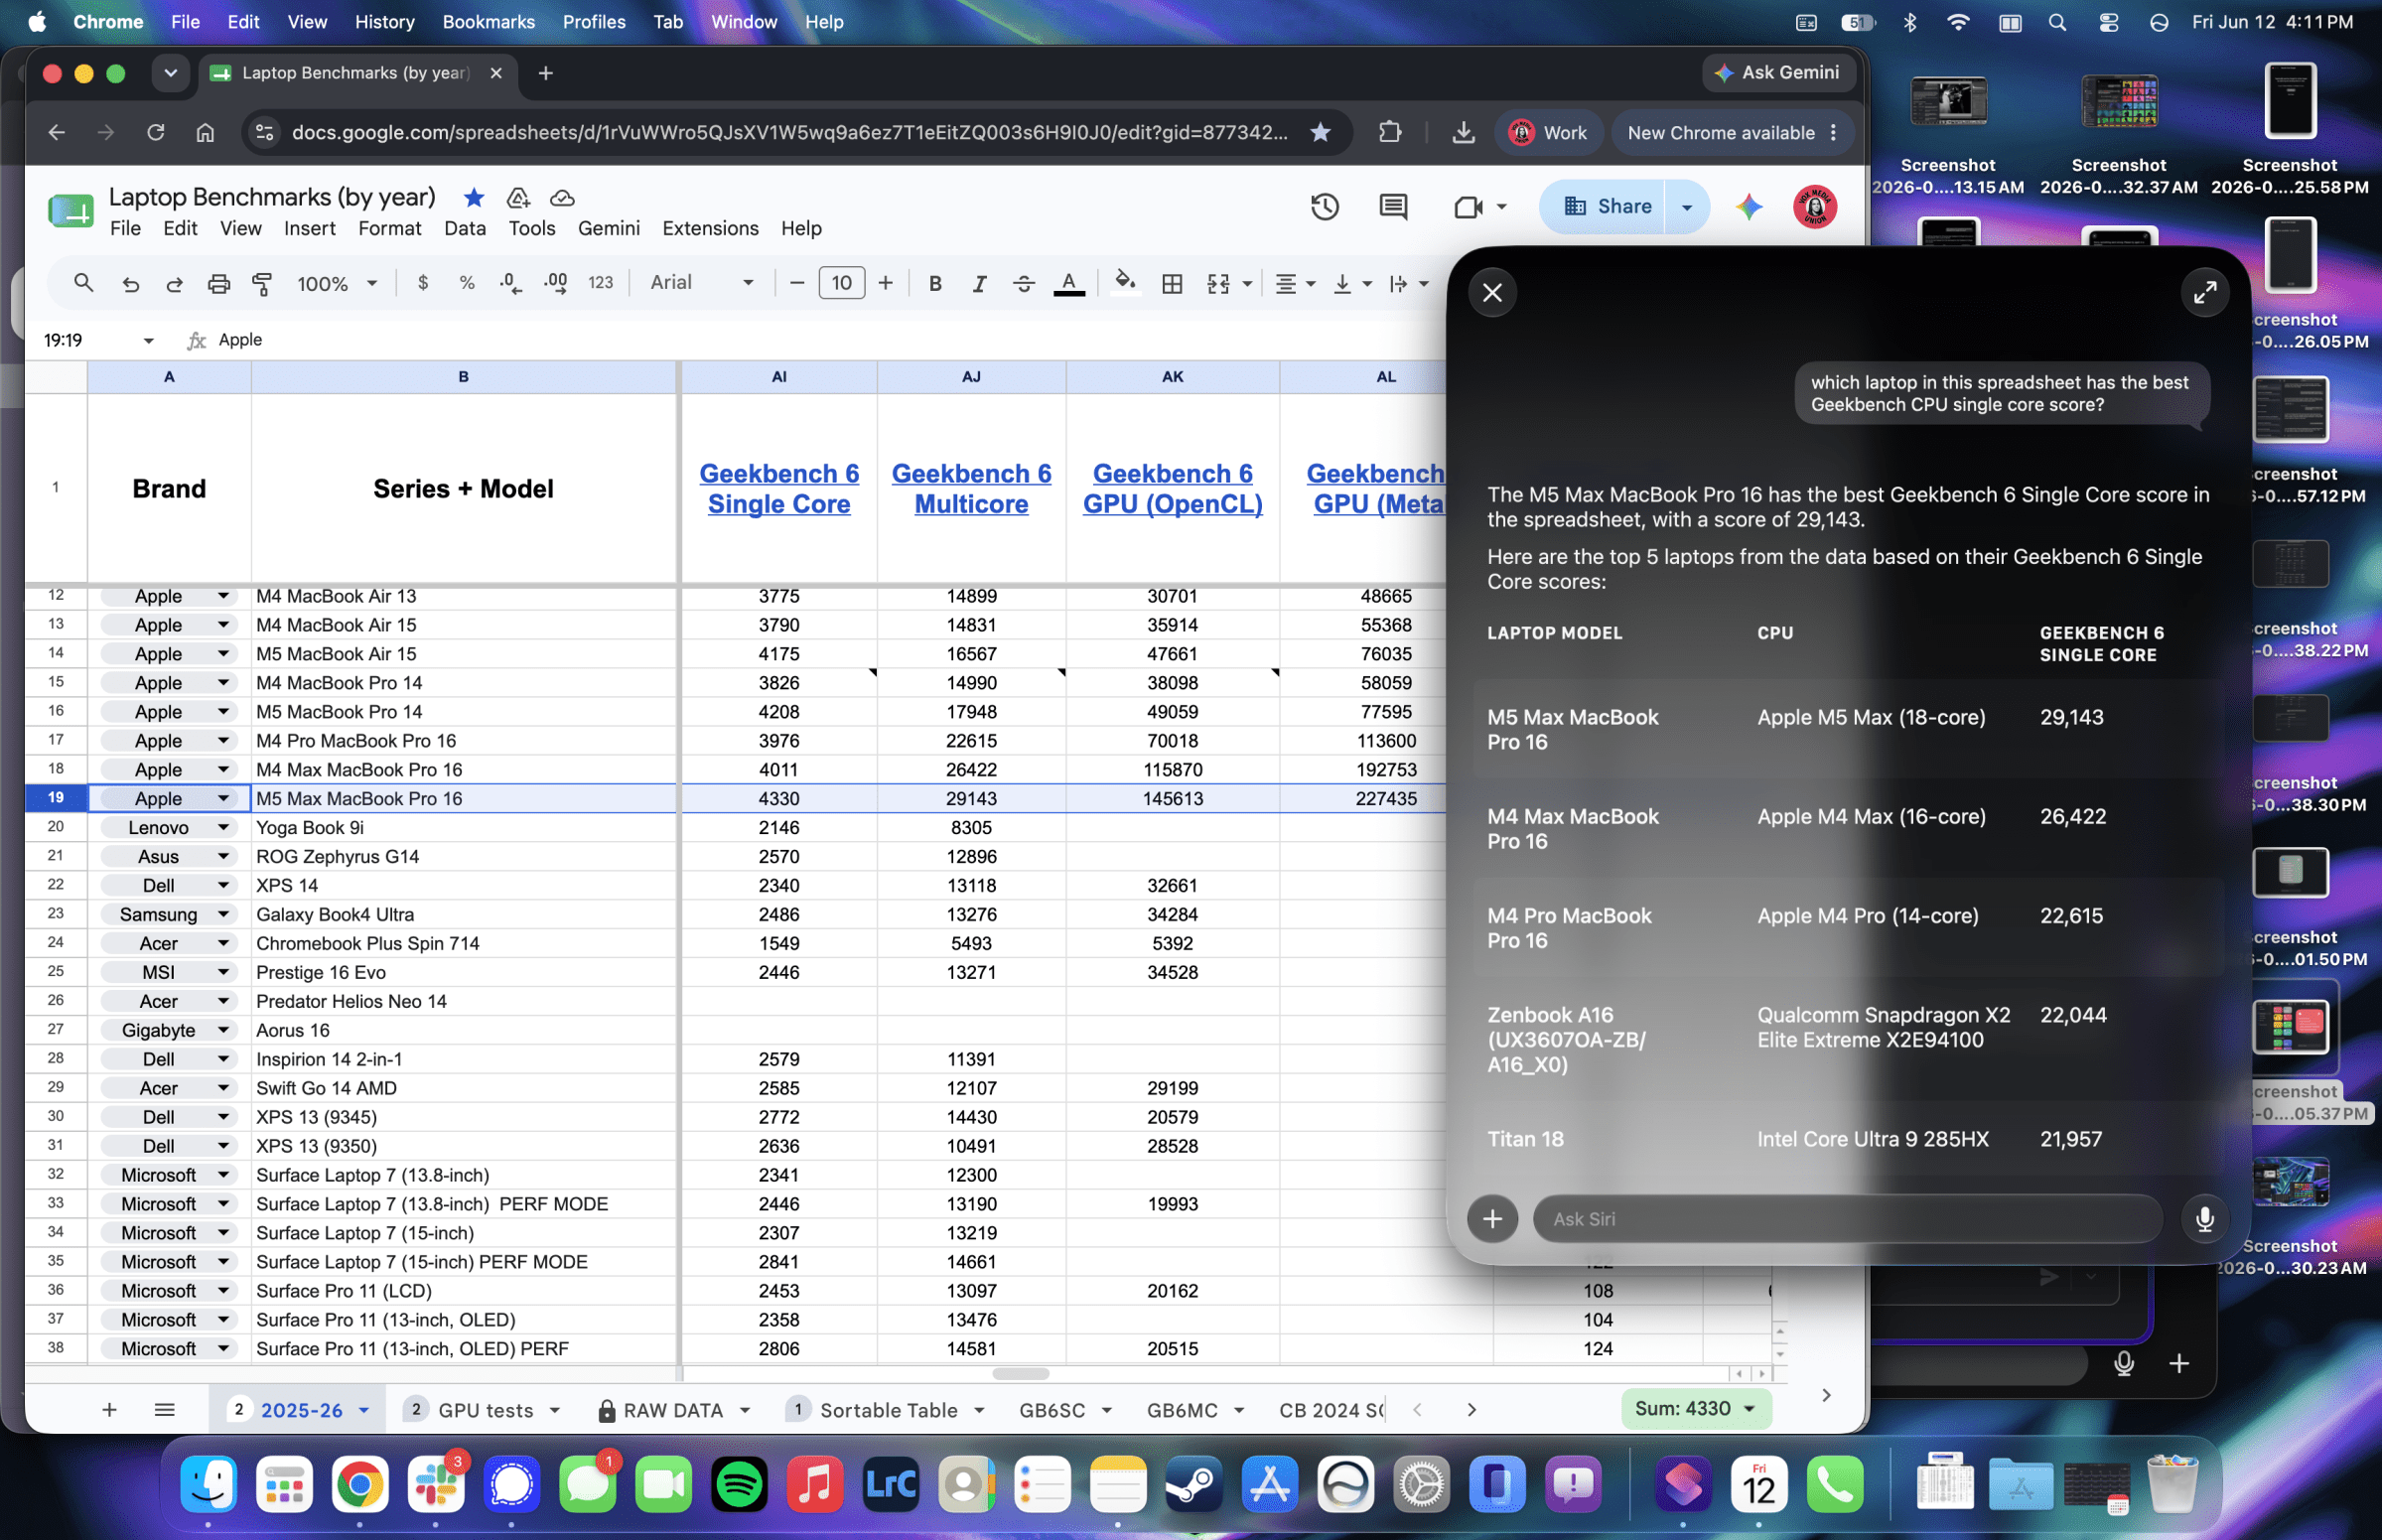Open the name box dropdown arrow

(x=148, y=341)
